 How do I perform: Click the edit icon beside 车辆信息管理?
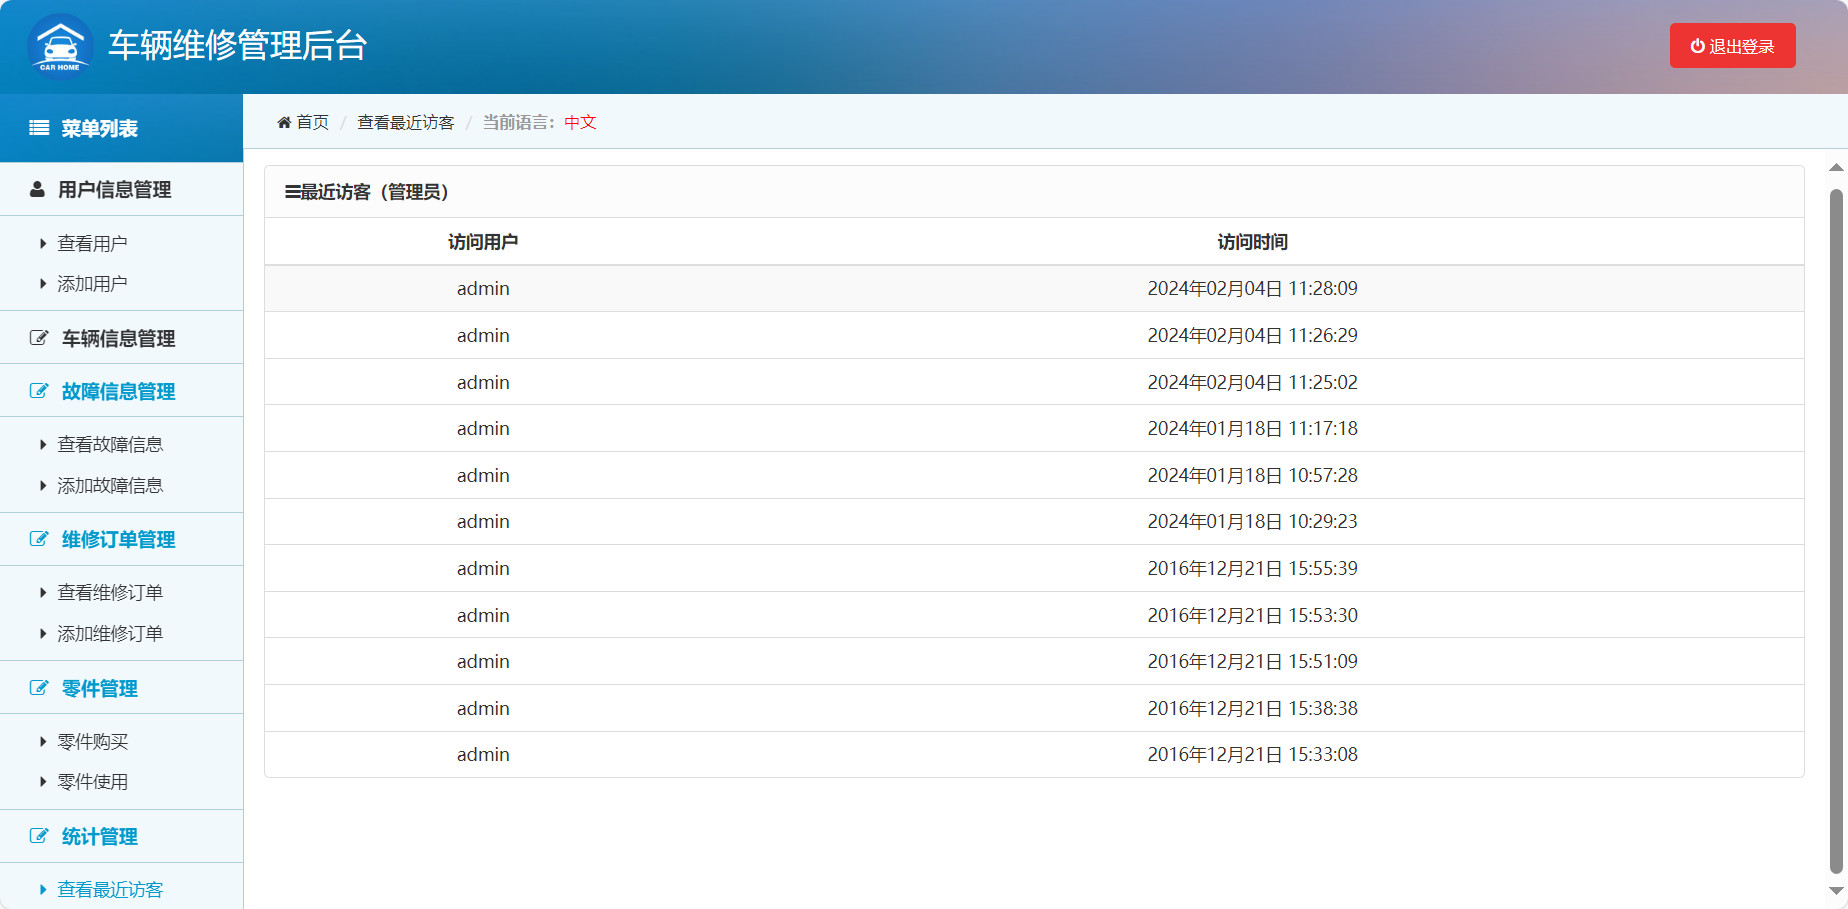(x=39, y=338)
